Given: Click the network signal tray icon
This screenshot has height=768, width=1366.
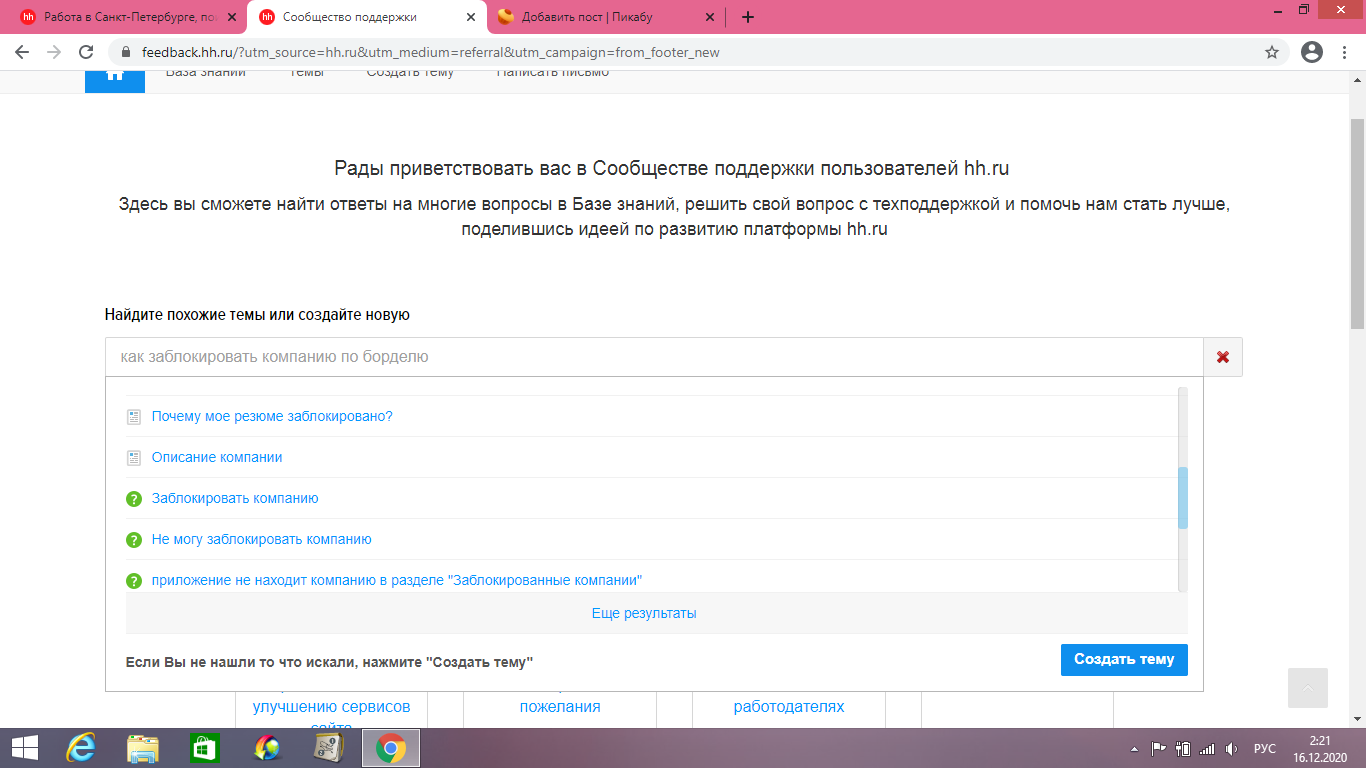Looking at the screenshot, I should coord(1207,748).
